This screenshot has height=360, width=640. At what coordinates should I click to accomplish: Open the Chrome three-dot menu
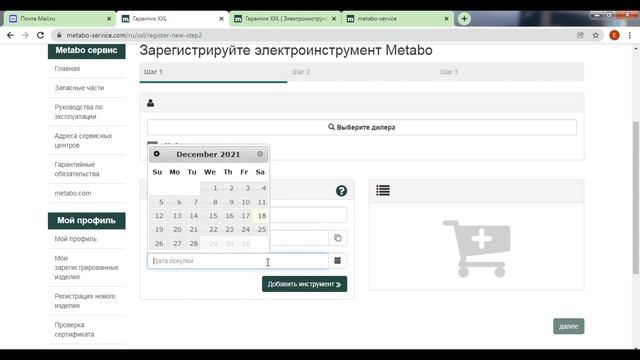pos(630,36)
